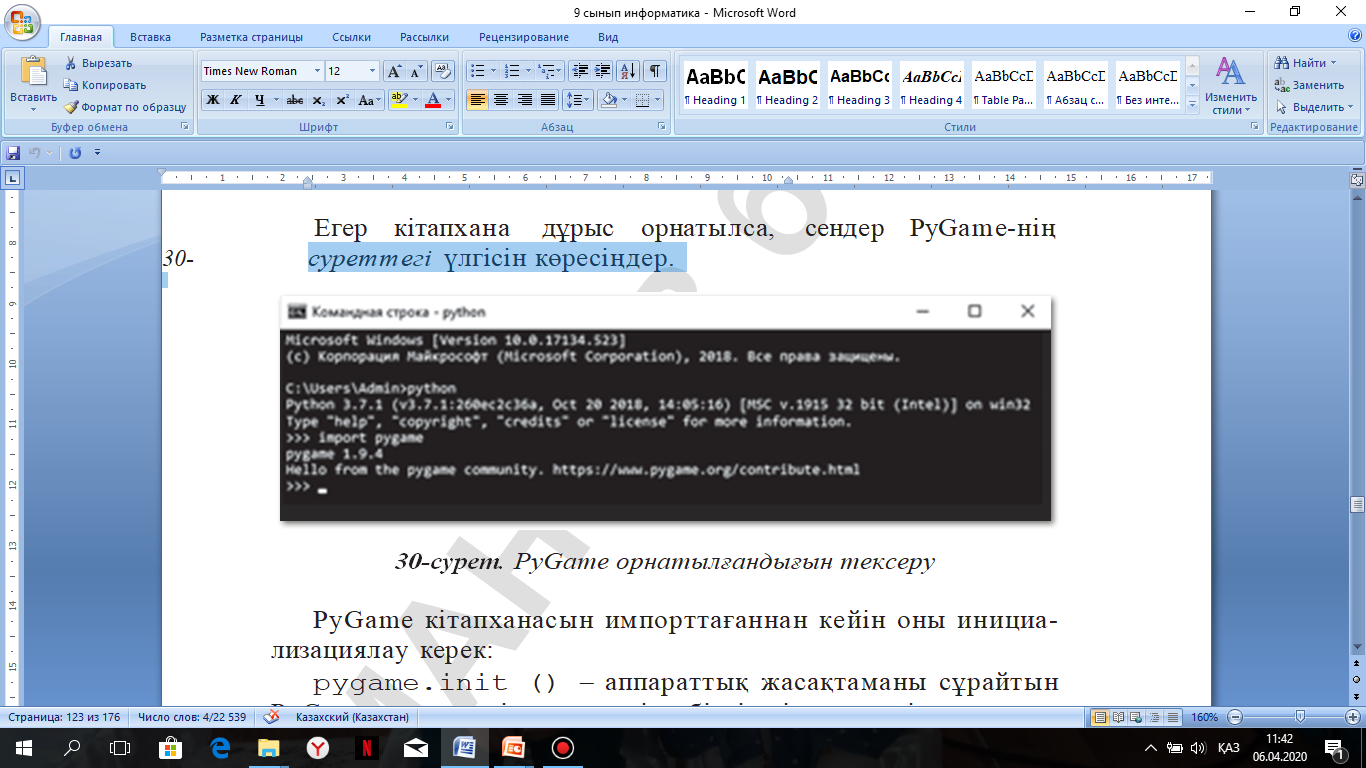The width and height of the screenshot is (1366, 768).
Task: Shrink the font size with the smaller A icon
Action: (416, 71)
